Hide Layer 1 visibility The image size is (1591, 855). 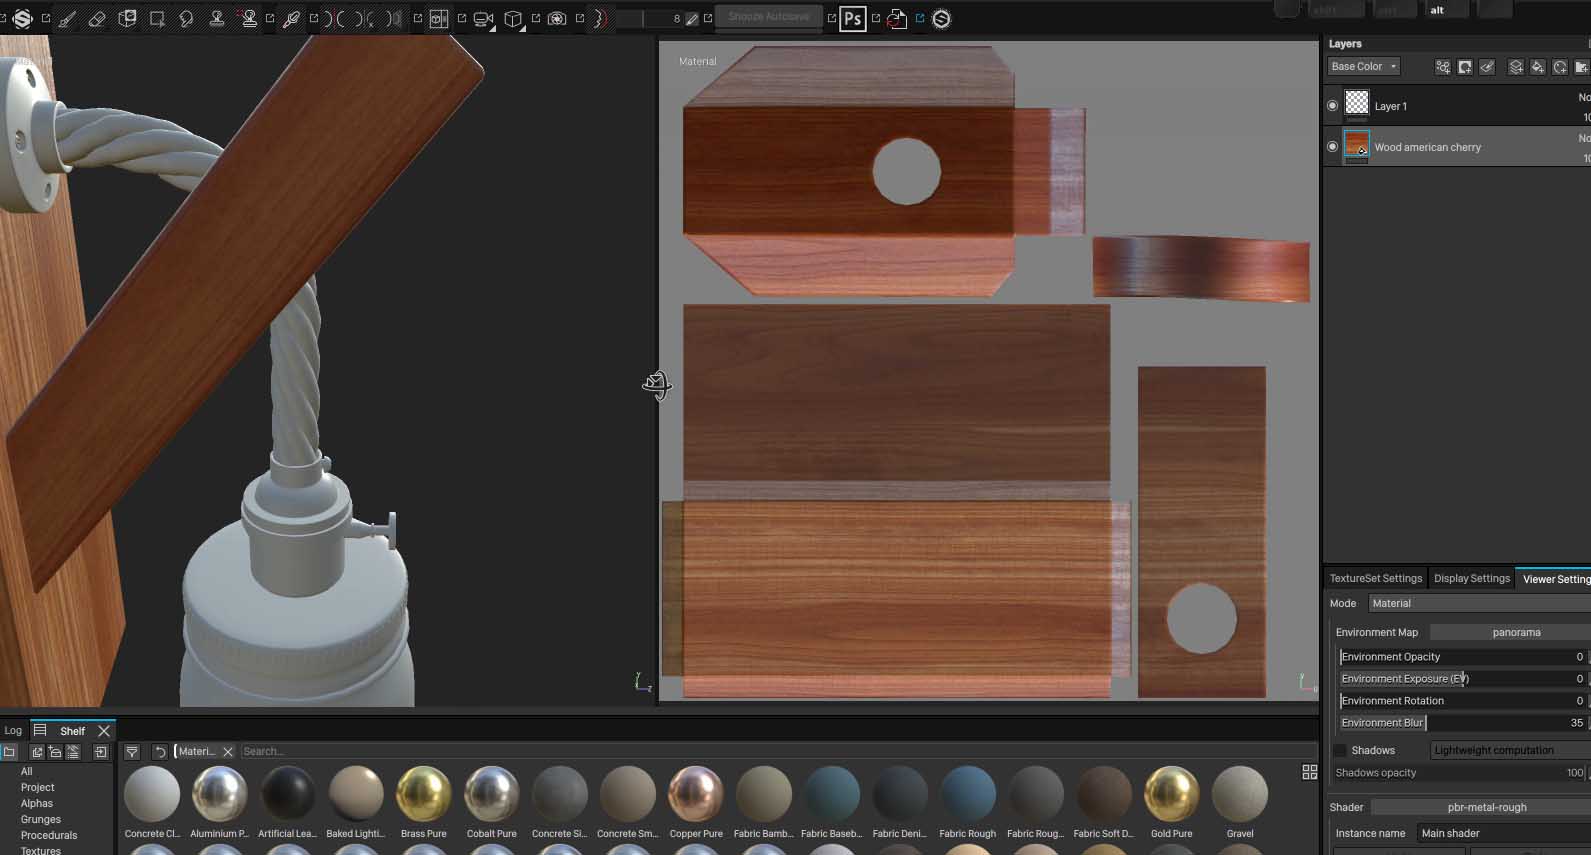[x=1332, y=106]
